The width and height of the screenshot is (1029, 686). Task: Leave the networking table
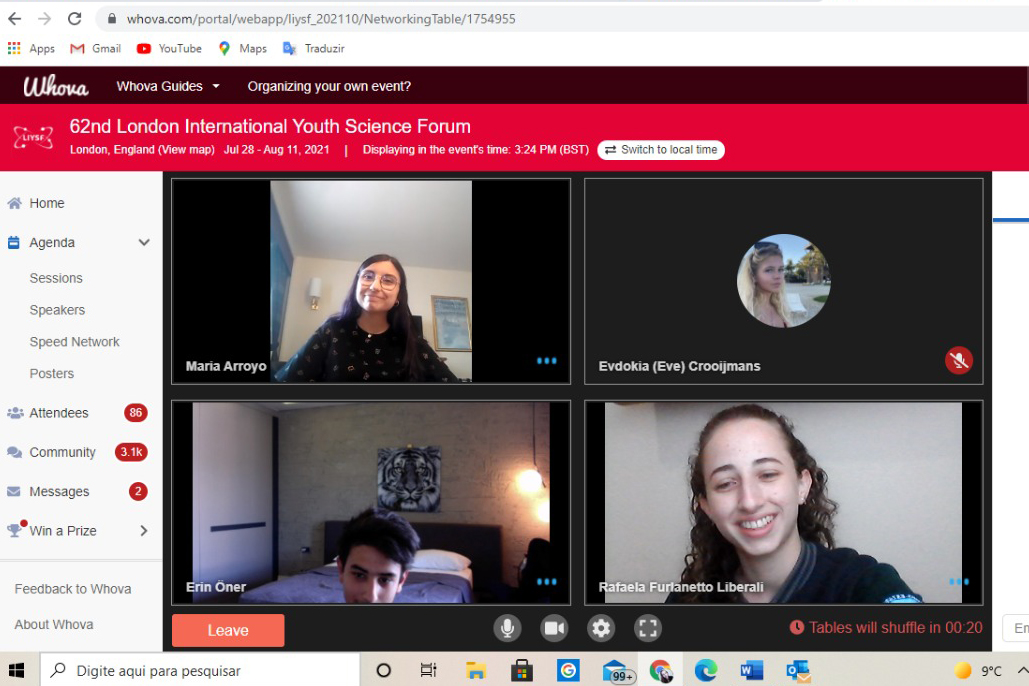click(x=228, y=630)
